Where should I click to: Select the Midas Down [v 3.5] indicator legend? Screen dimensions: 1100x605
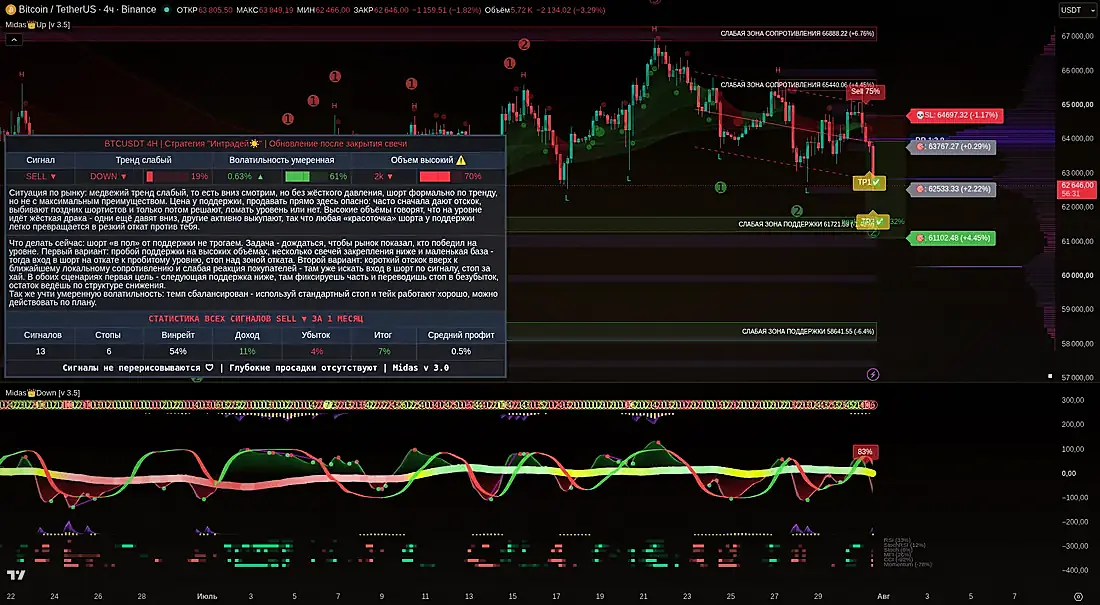point(43,393)
